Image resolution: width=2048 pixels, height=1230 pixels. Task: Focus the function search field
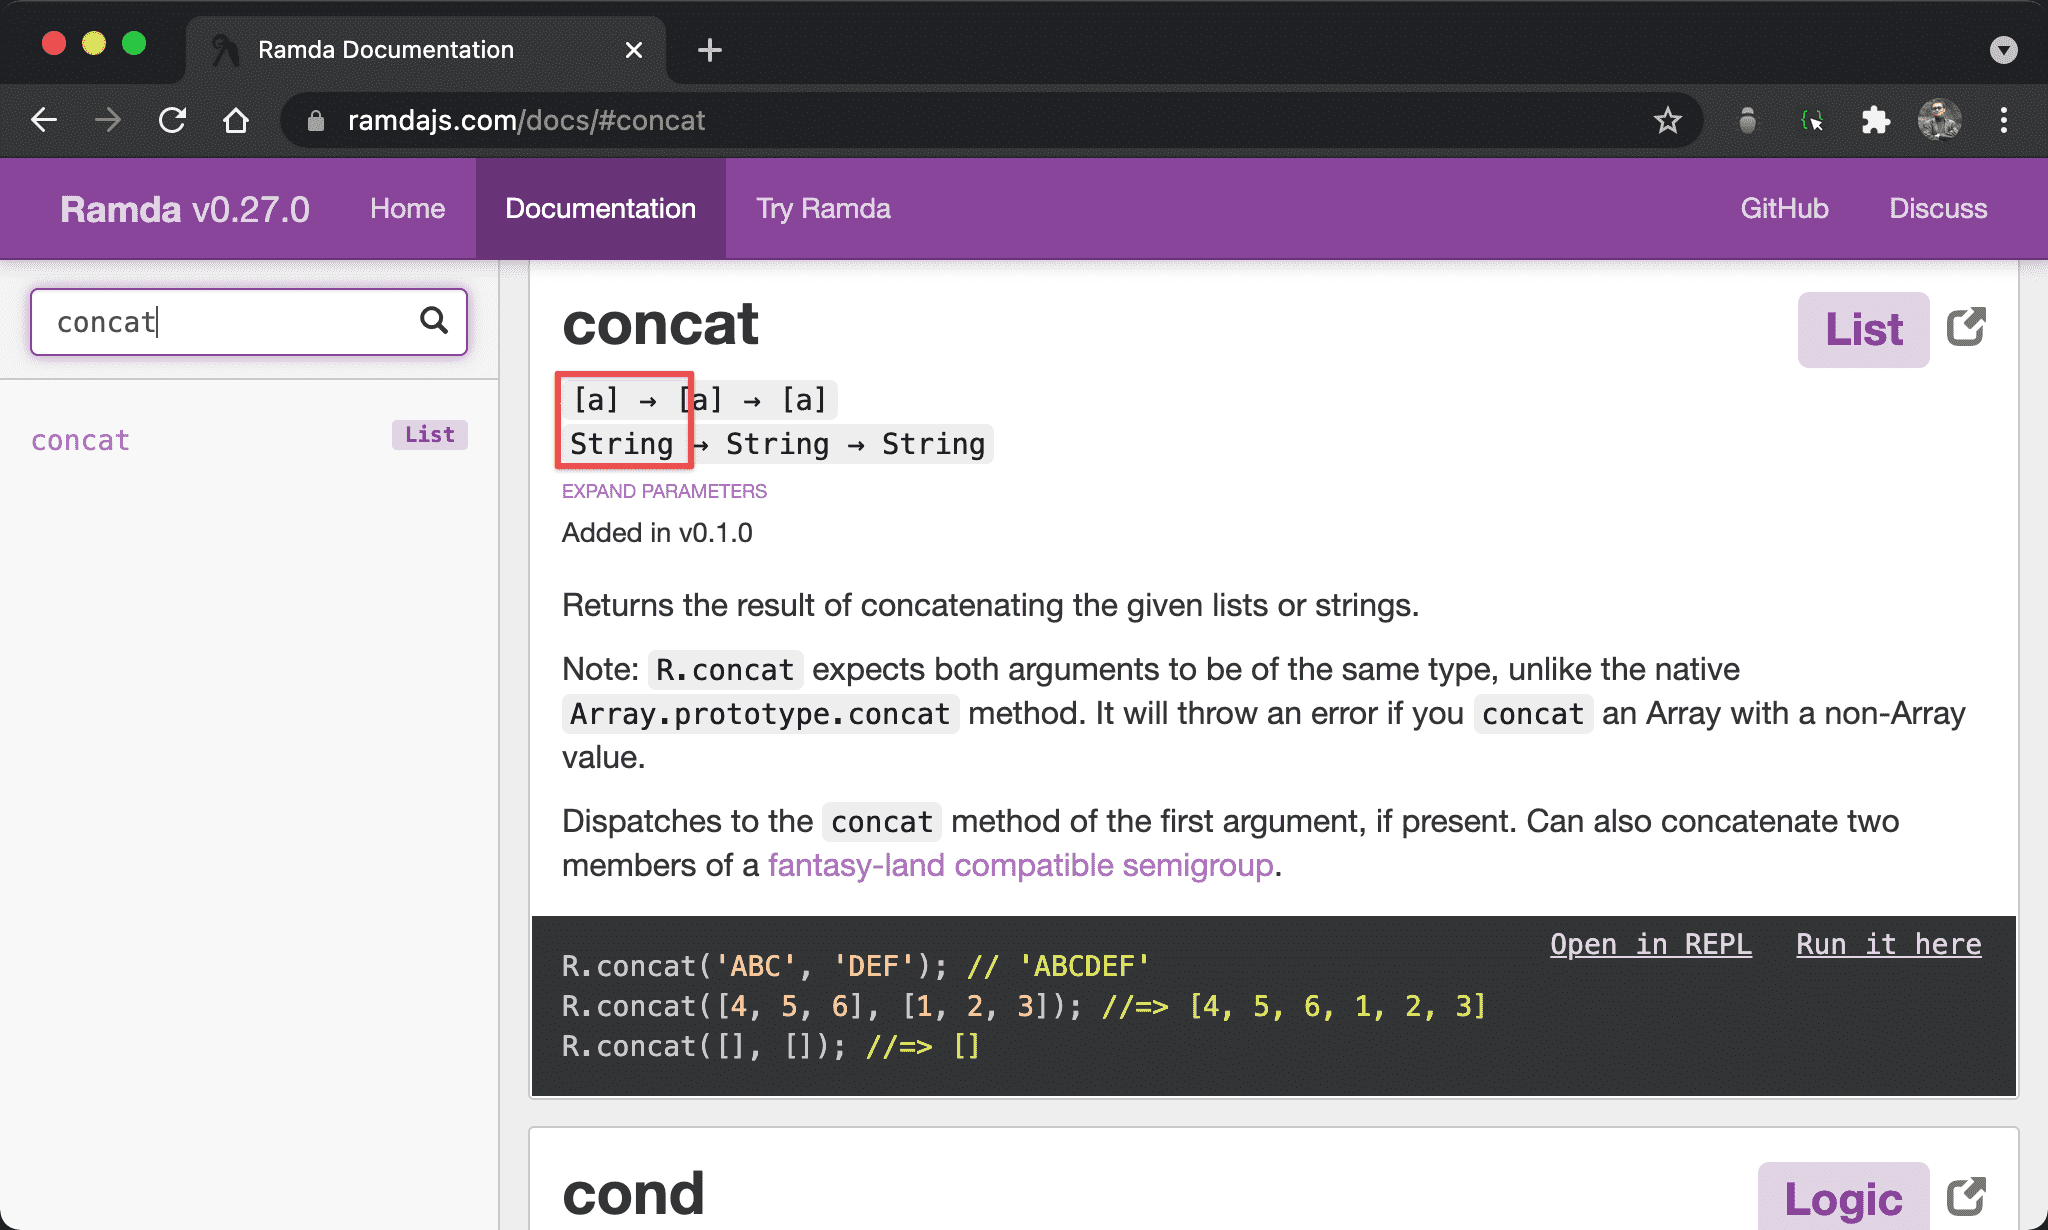pyautogui.click(x=249, y=322)
